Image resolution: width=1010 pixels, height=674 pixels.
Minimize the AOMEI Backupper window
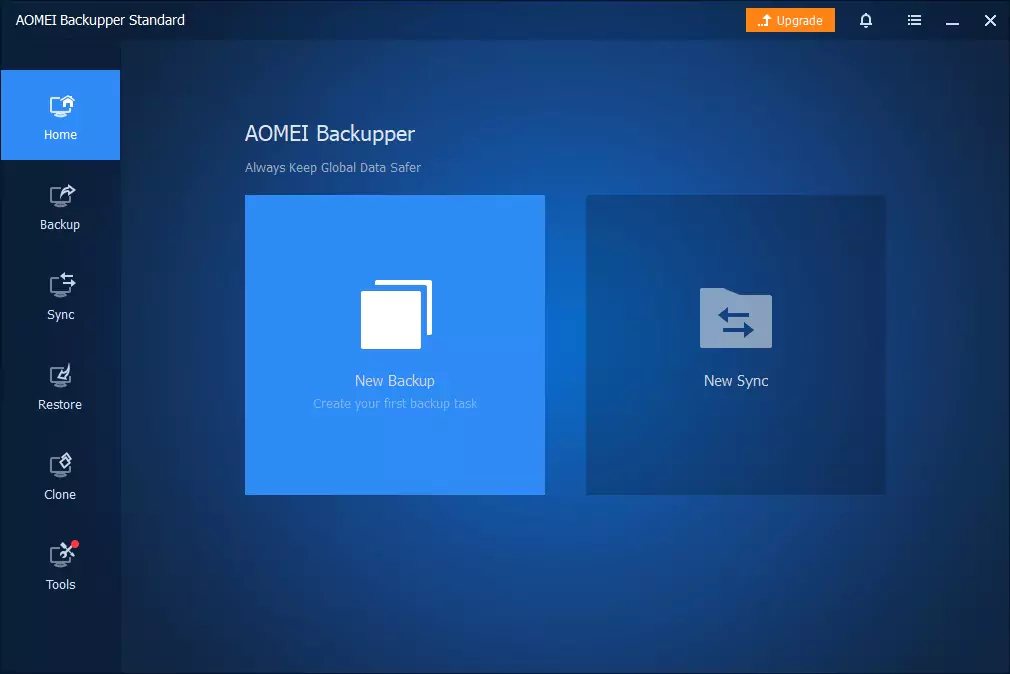tap(952, 21)
